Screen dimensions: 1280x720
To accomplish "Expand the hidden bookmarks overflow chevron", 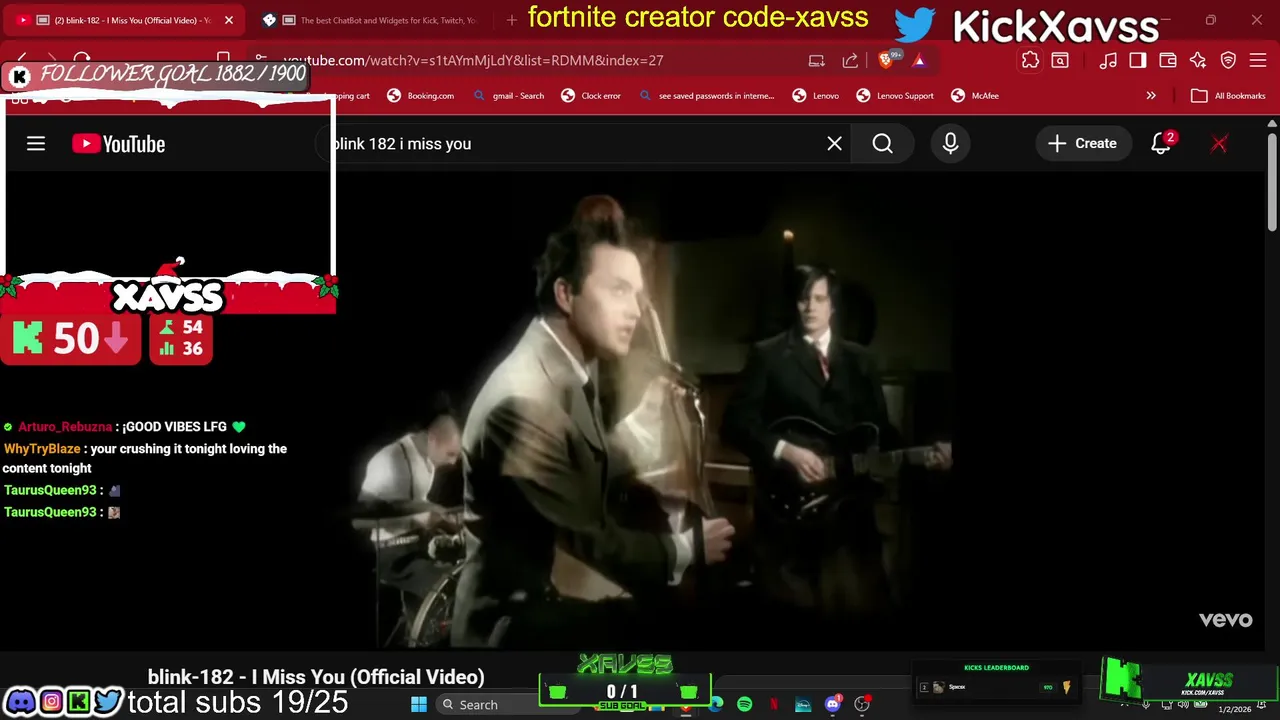I will [1151, 96].
